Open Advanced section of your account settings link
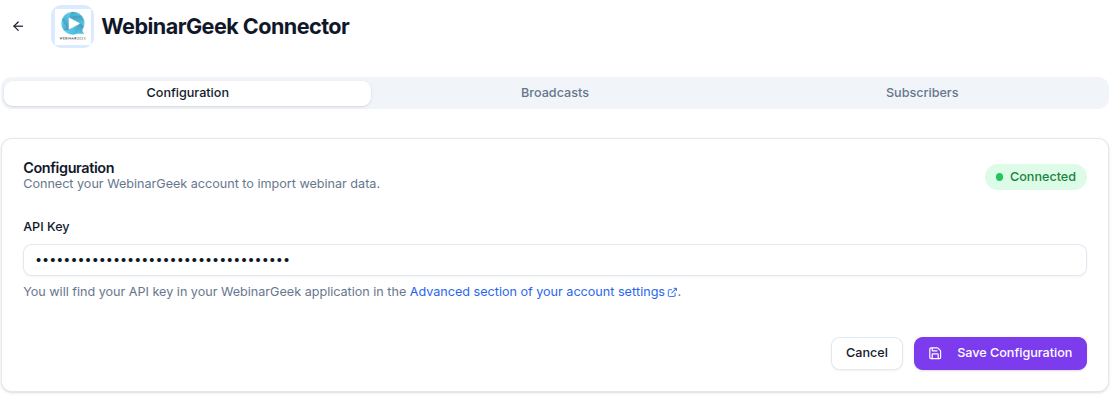Image resolution: width=1116 pixels, height=403 pixels. click(x=544, y=292)
